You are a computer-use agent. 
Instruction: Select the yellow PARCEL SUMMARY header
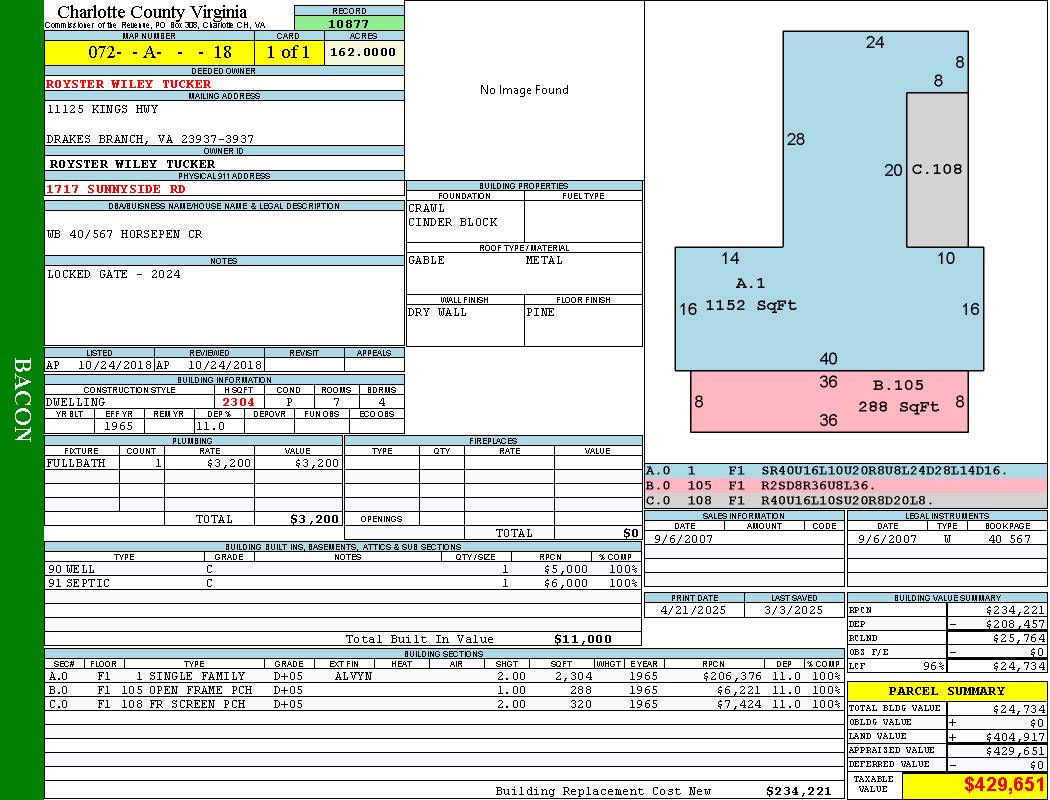point(946,691)
